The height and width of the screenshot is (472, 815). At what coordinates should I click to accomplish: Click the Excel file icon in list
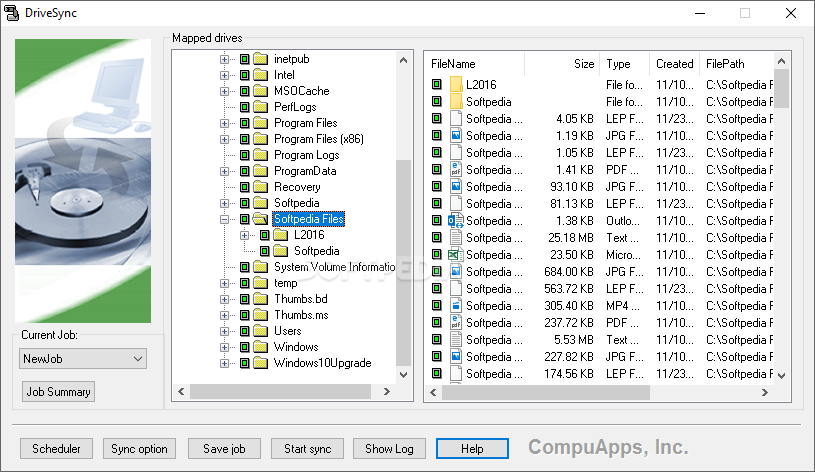point(456,255)
